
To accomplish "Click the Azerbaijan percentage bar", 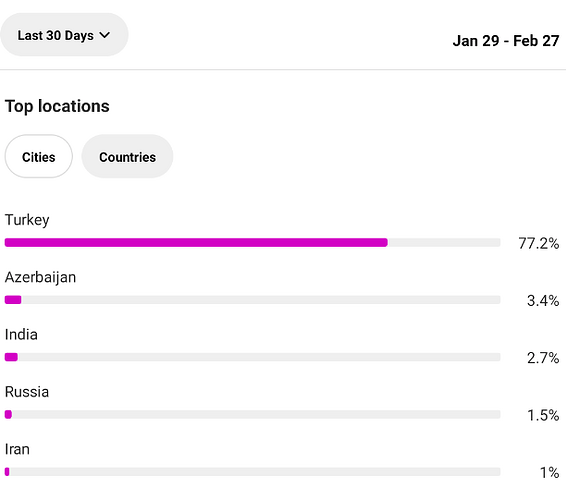I will [x=252, y=300].
